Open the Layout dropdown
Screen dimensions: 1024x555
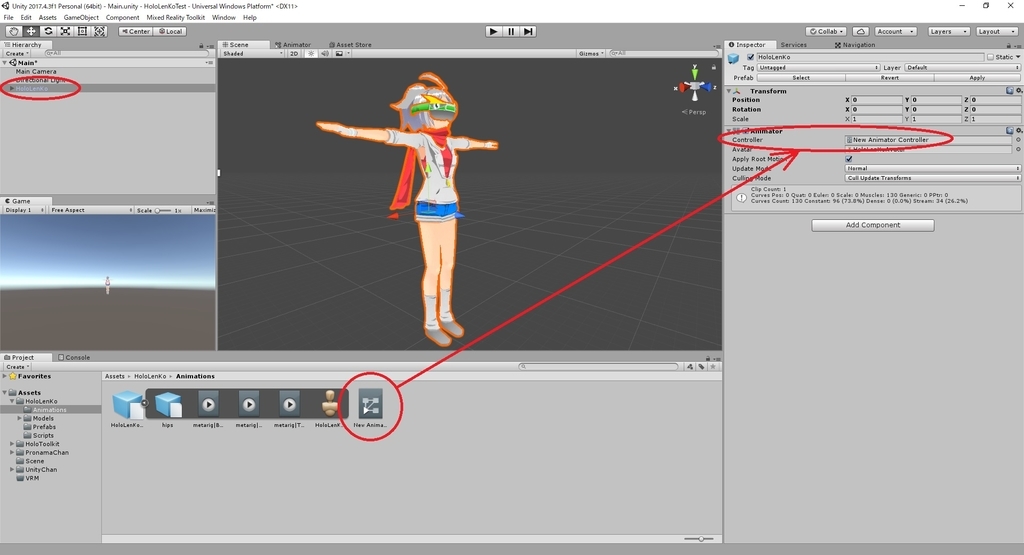tap(997, 31)
